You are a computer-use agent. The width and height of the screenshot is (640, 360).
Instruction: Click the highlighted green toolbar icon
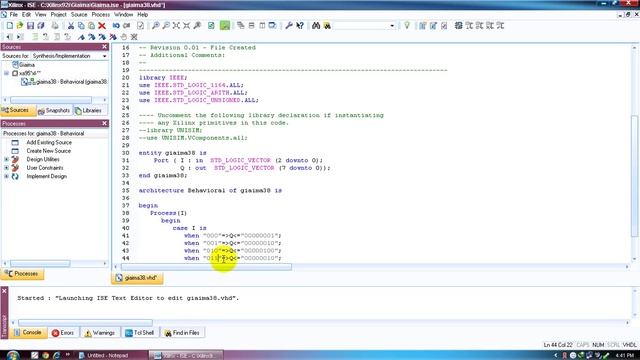pos(225,26)
